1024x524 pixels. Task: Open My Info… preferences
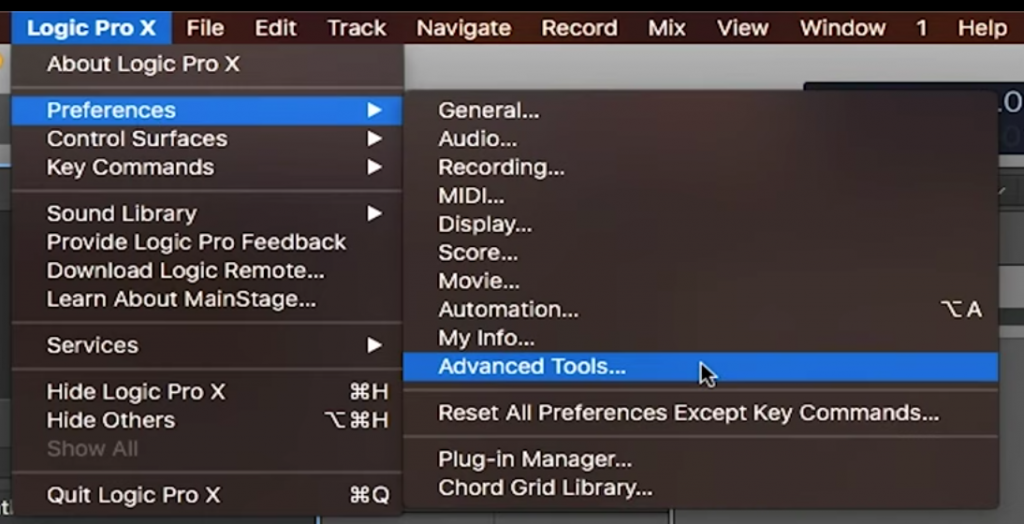pos(701,338)
